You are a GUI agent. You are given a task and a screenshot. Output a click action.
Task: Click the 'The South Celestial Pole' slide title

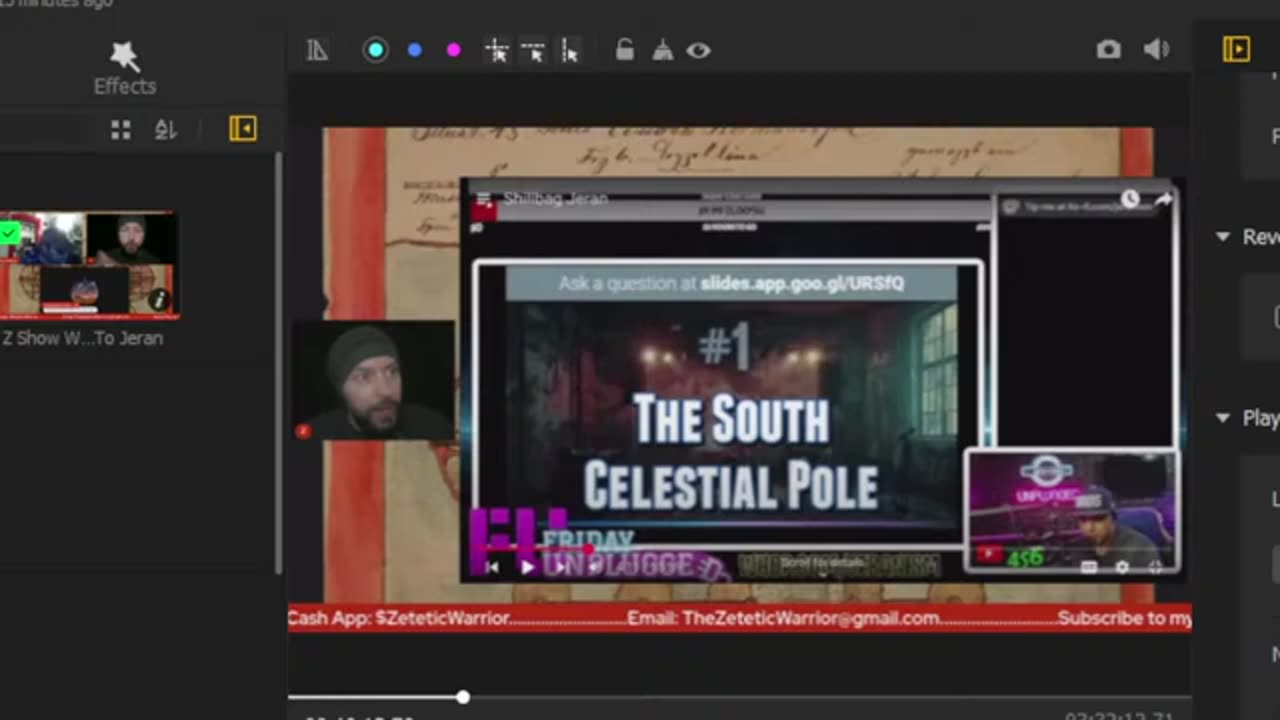tap(731, 452)
